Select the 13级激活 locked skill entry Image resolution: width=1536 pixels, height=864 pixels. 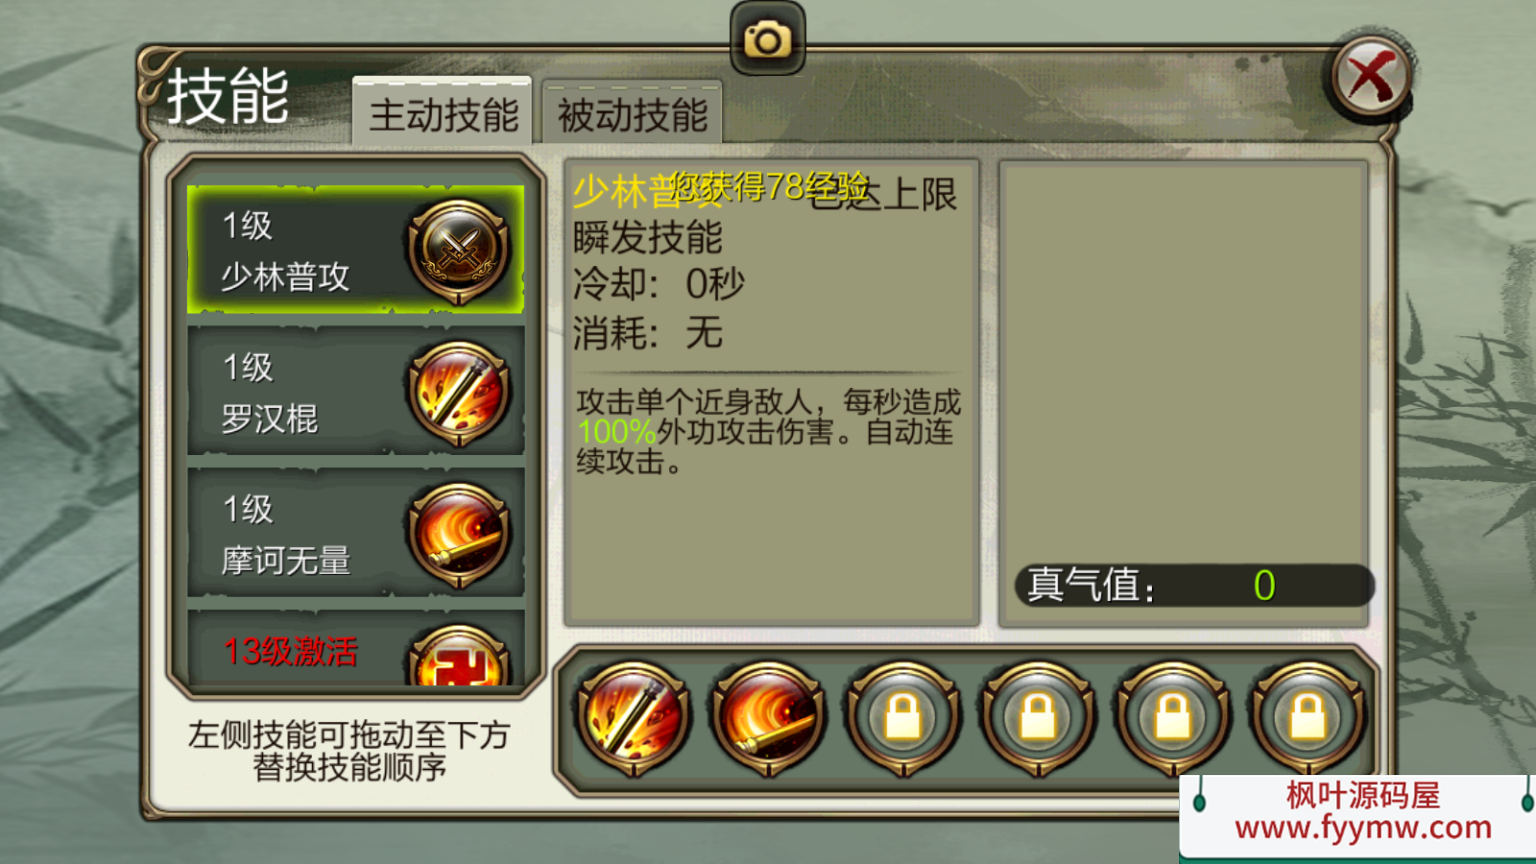pos(356,650)
